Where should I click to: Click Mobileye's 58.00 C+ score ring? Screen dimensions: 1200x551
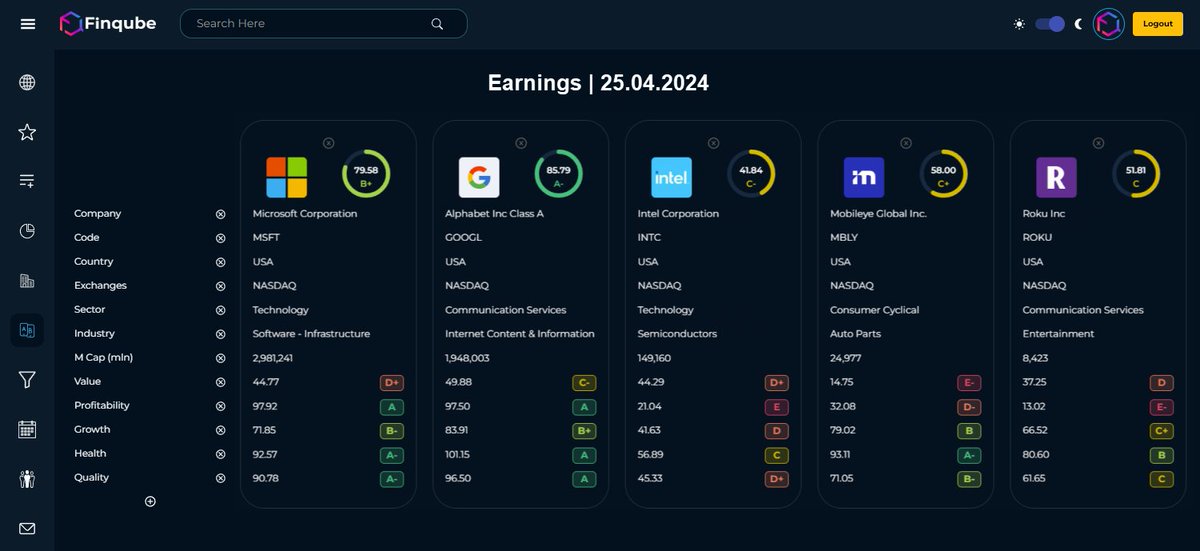[x=943, y=174]
